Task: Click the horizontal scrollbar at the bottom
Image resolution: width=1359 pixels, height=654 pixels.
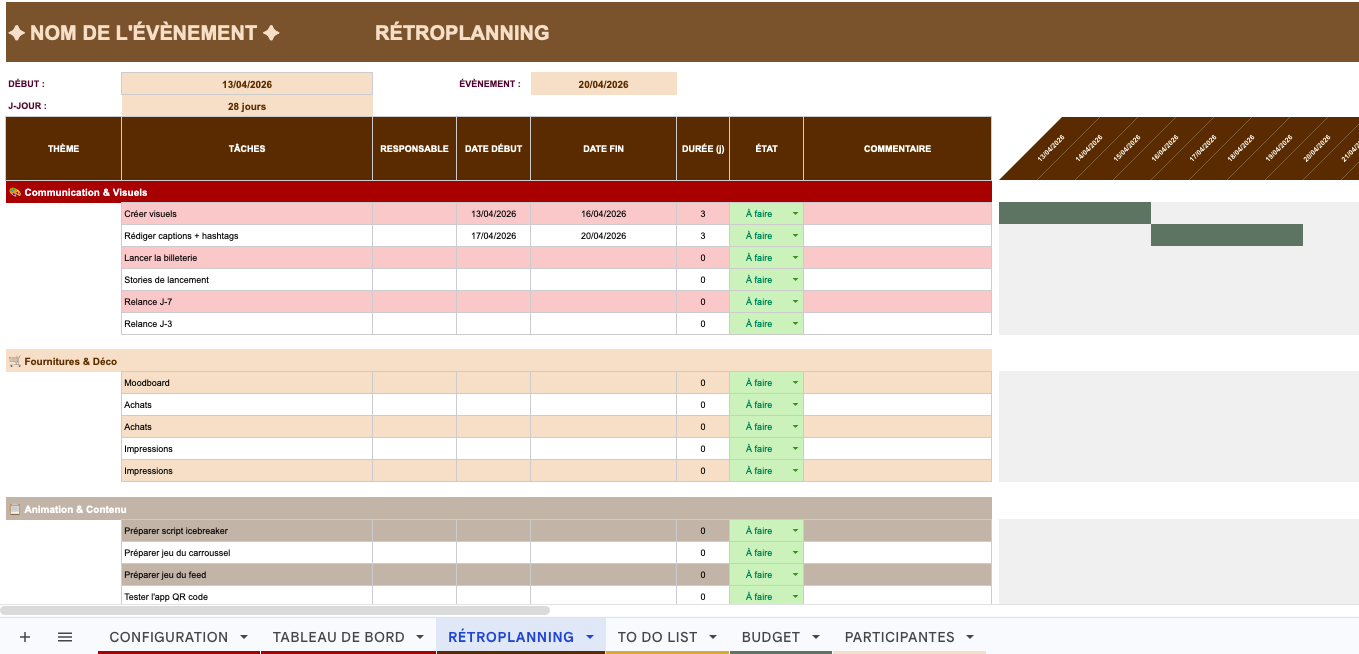Action: pyautogui.click(x=275, y=609)
